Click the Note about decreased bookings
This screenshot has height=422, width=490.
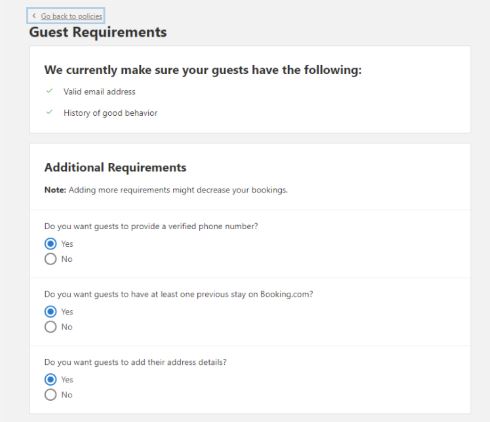[x=166, y=190]
